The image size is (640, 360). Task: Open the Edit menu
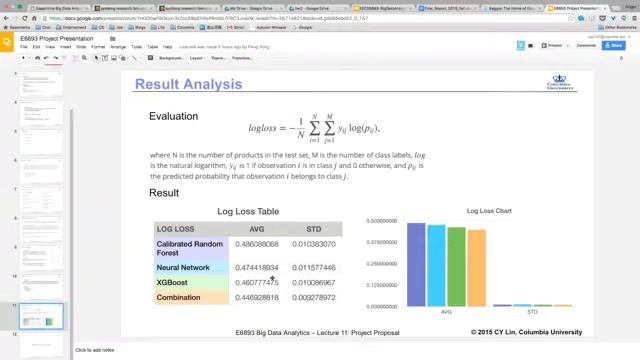click(x=36, y=47)
